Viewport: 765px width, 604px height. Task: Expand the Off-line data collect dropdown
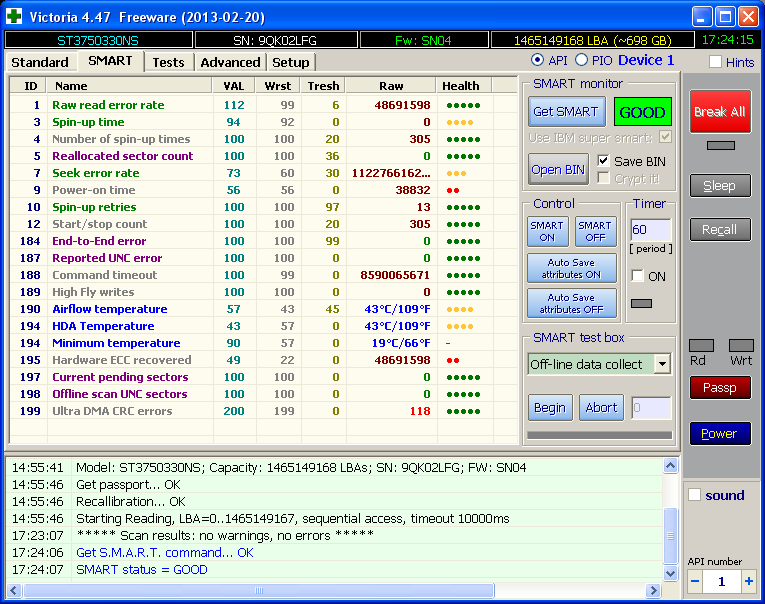[661, 364]
